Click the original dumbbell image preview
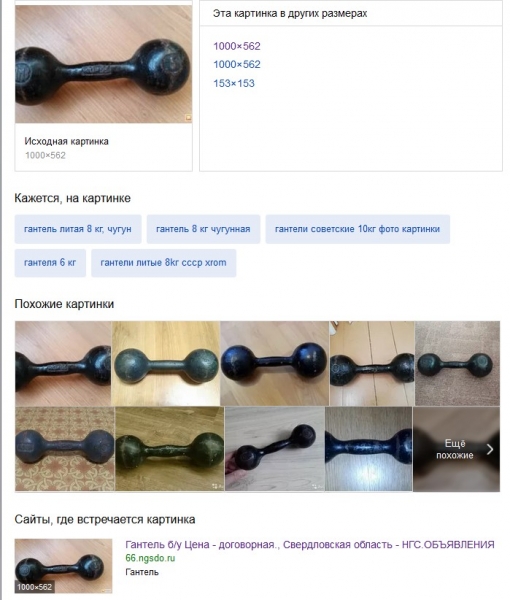The image size is (510, 600). [x=103, y=64]
